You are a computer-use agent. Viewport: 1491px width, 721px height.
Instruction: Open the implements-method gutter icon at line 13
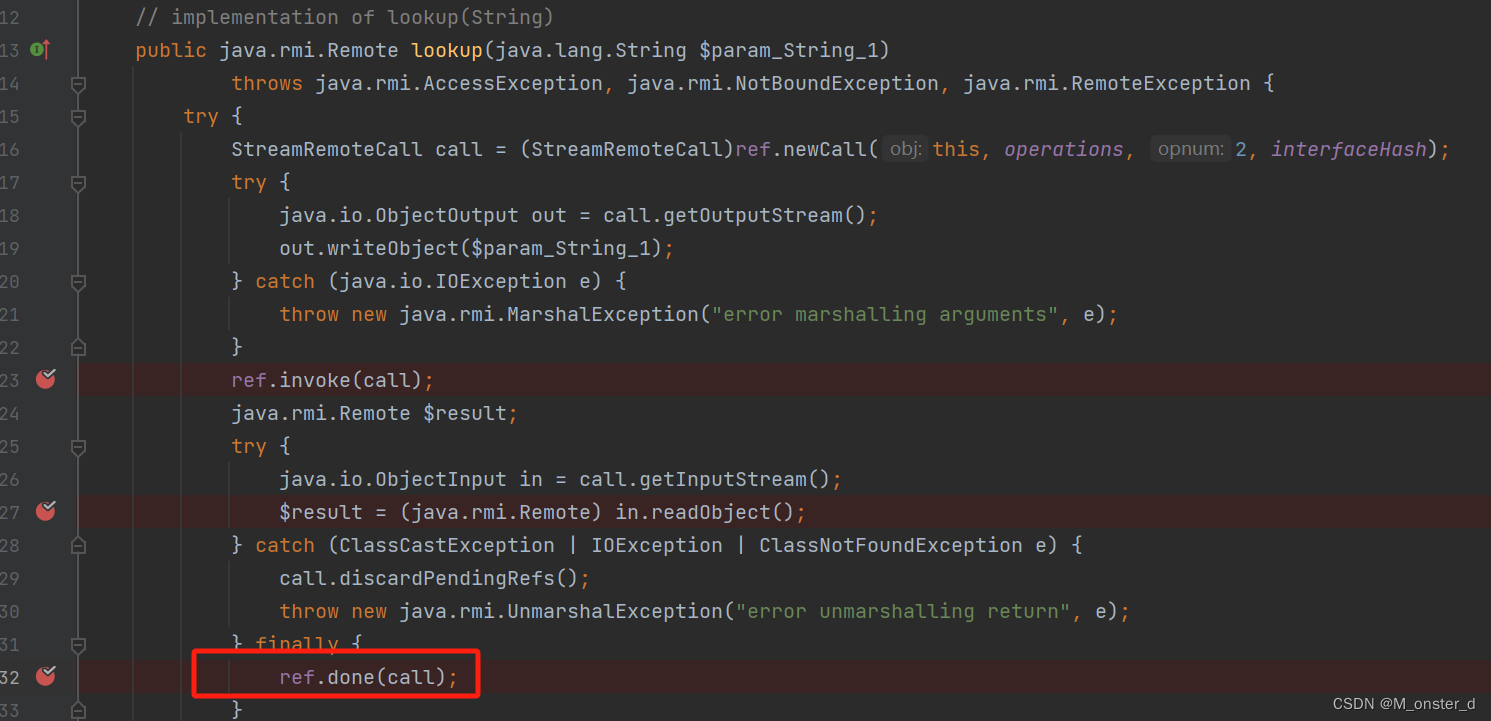pyautogui.click(x=40, y=49)
